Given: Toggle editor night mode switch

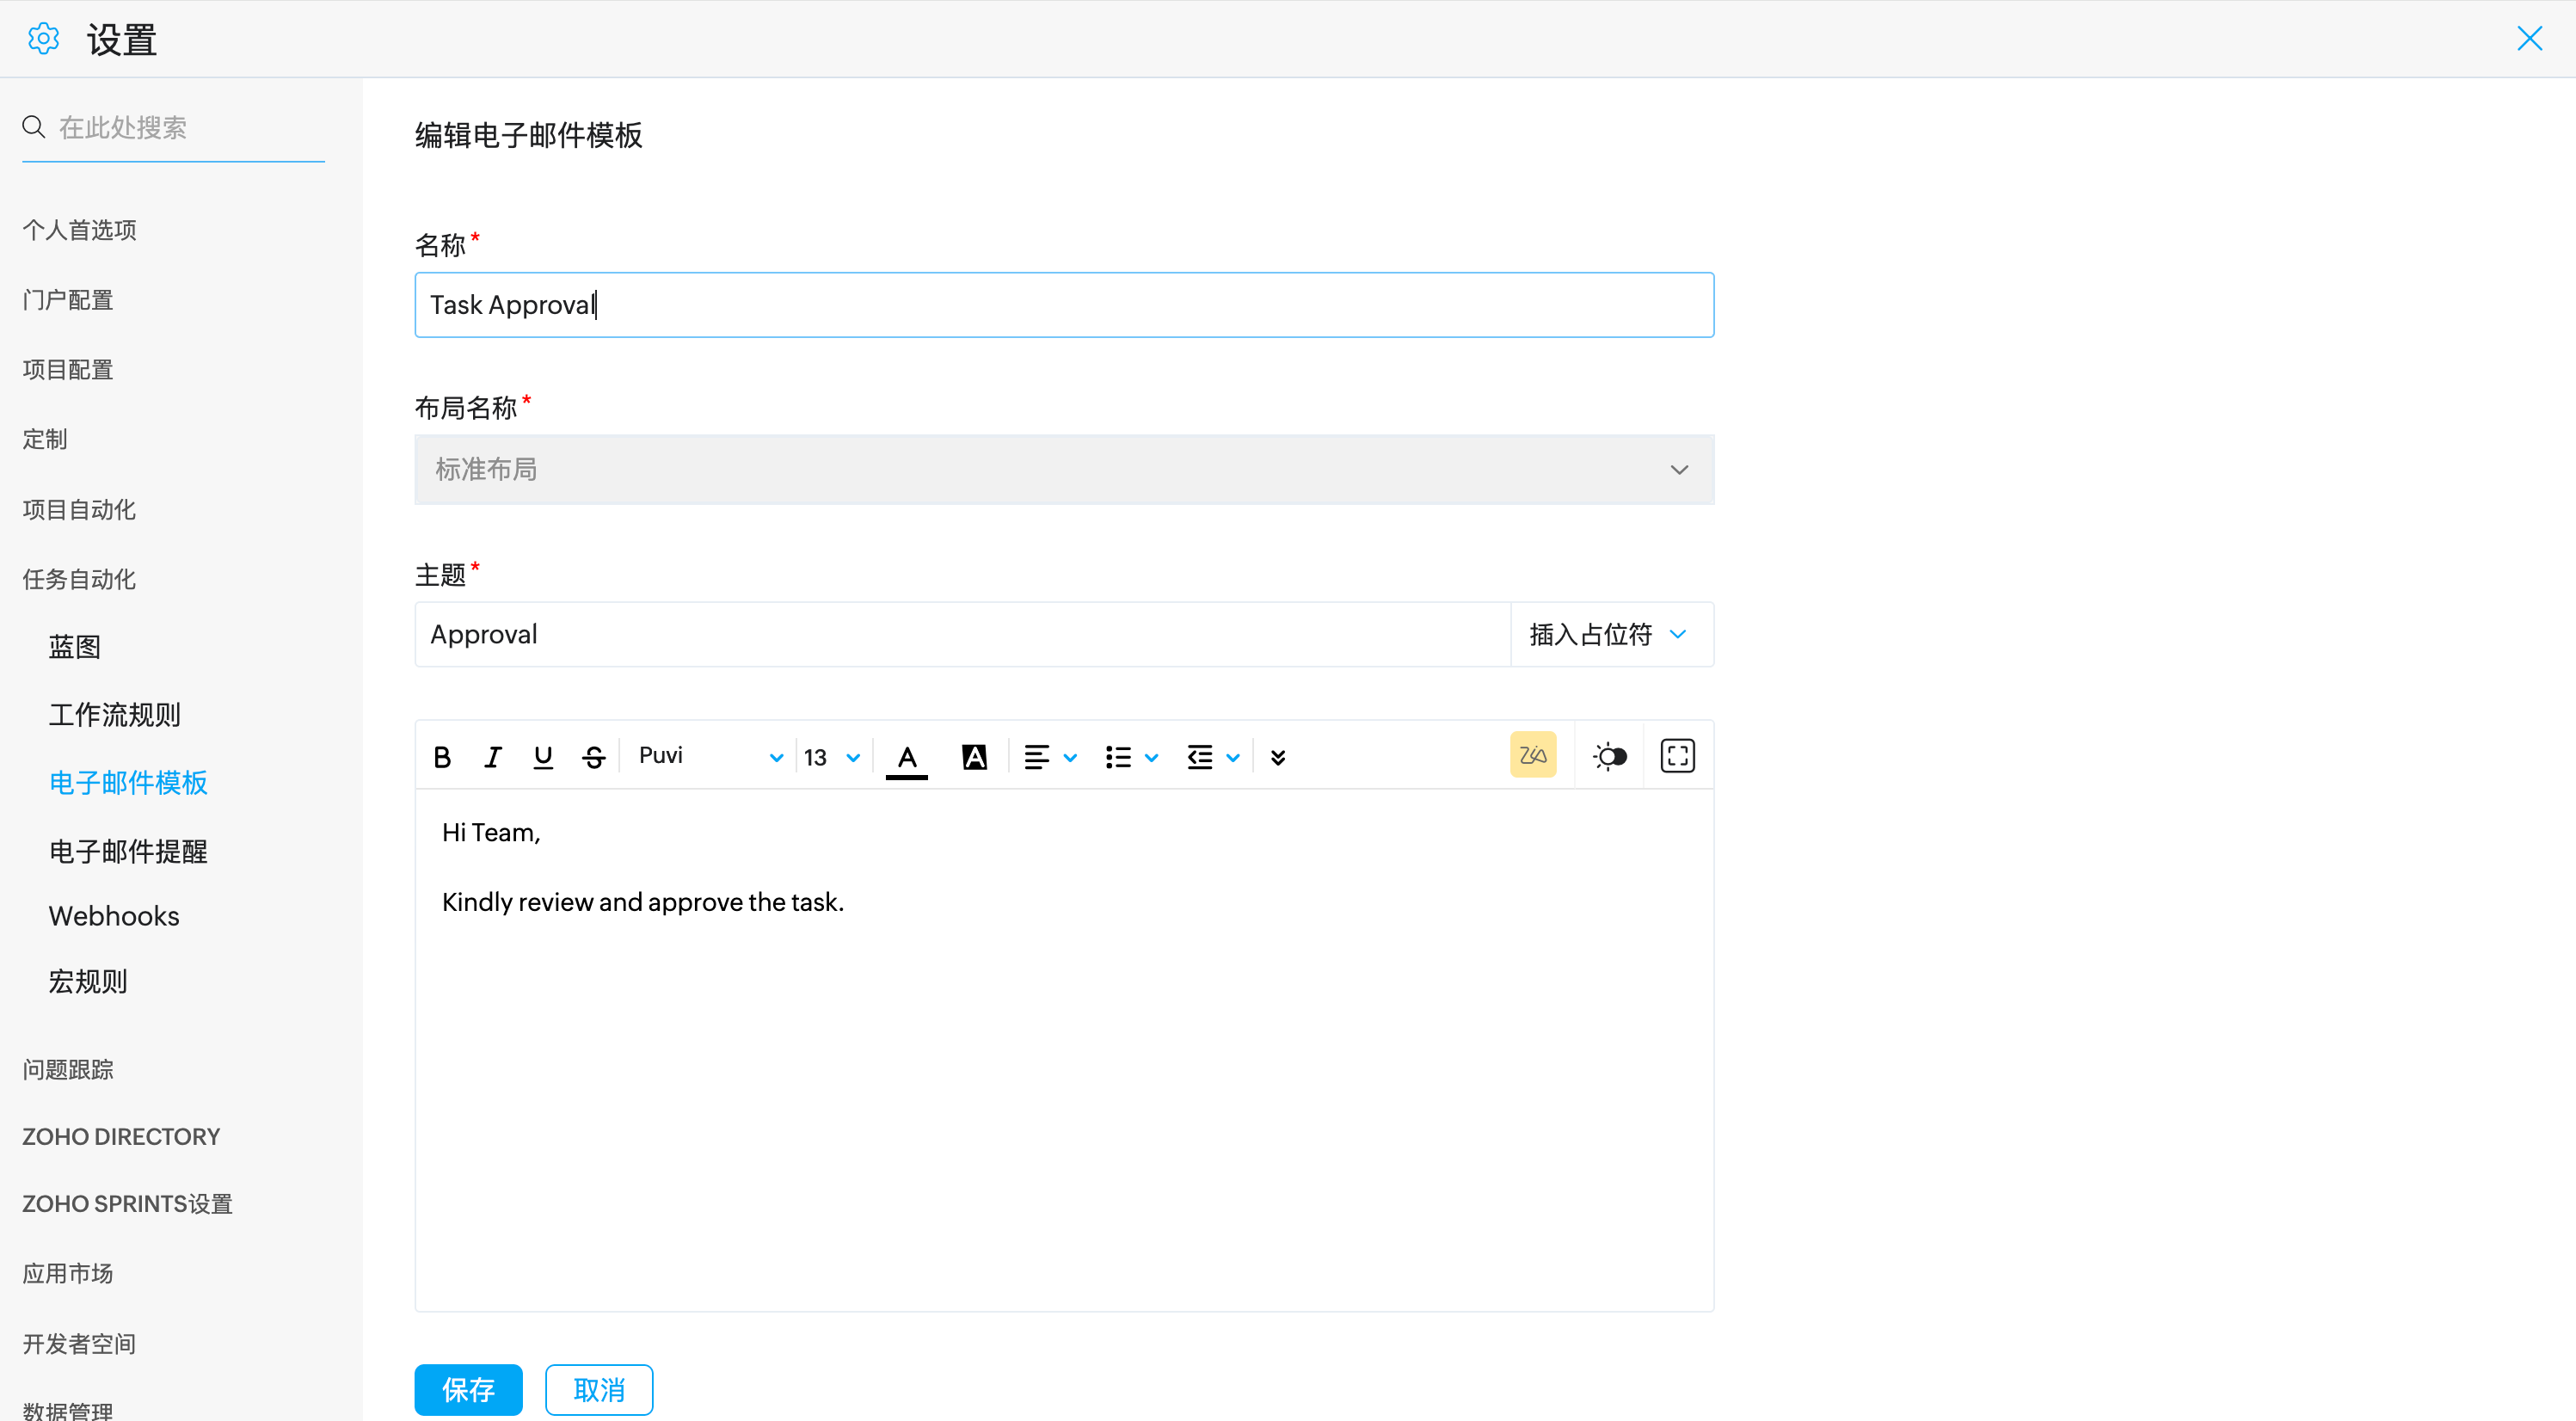Looking at the screenshot, I should point(1609,756).
